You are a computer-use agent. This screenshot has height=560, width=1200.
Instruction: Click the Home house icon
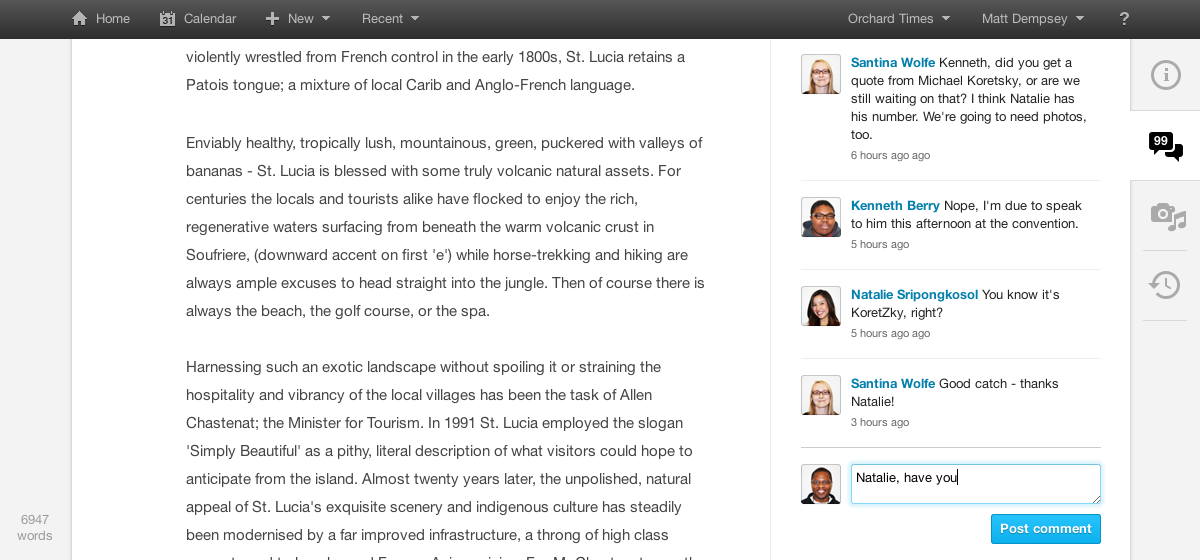[80, 19]
